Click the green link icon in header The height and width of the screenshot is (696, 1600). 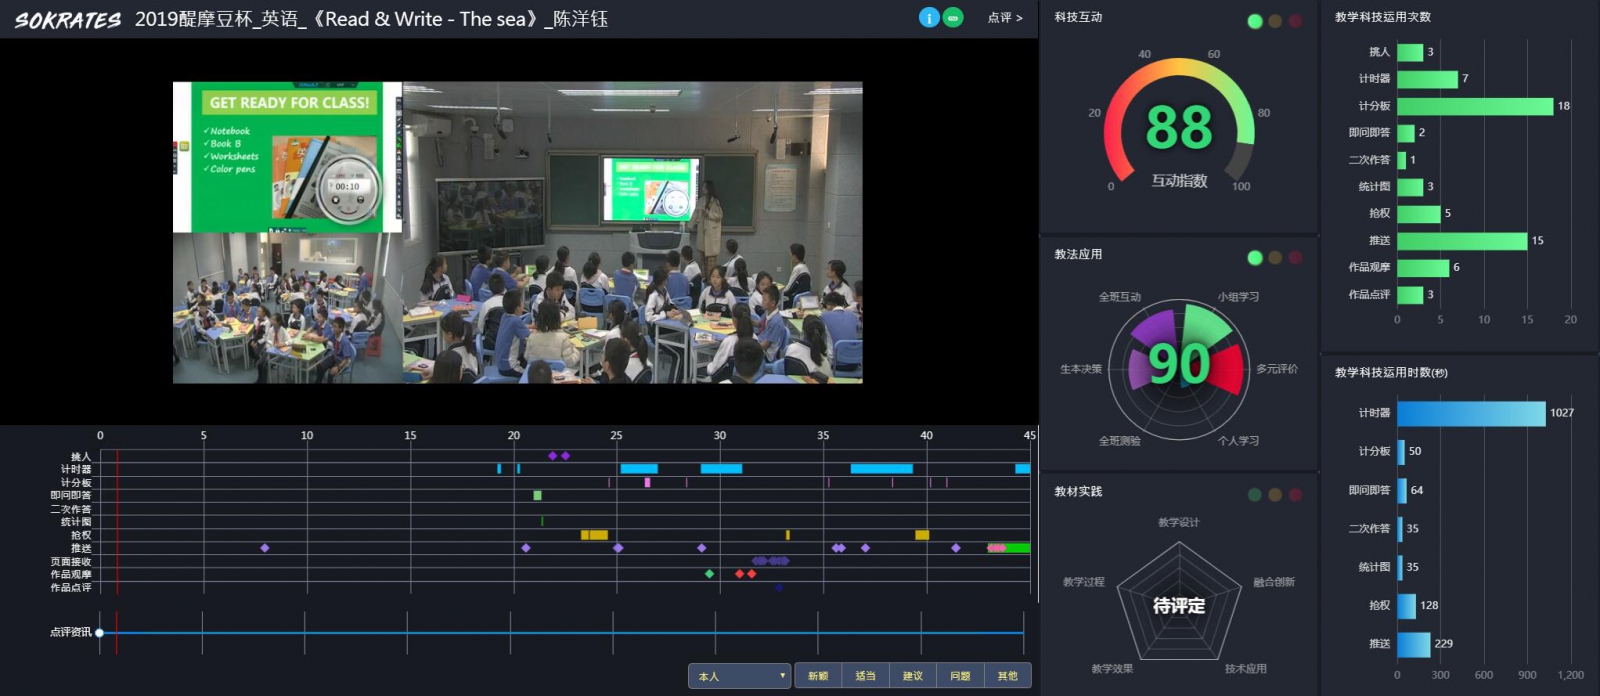click(x=953, y=18)
